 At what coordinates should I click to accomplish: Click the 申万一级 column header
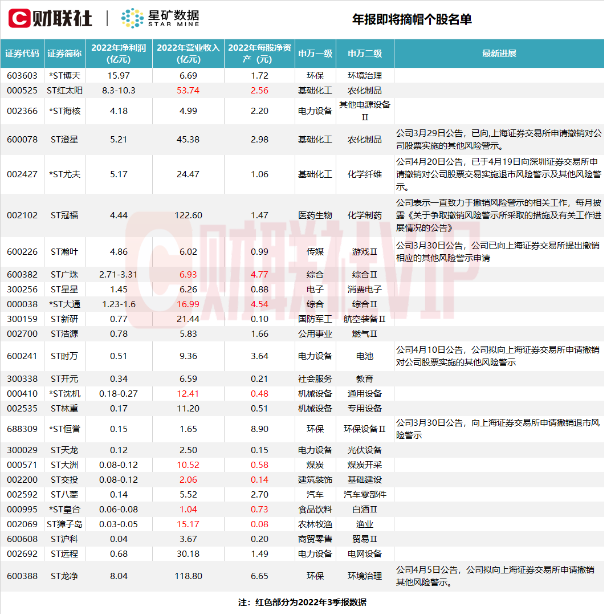click(315, 54)
